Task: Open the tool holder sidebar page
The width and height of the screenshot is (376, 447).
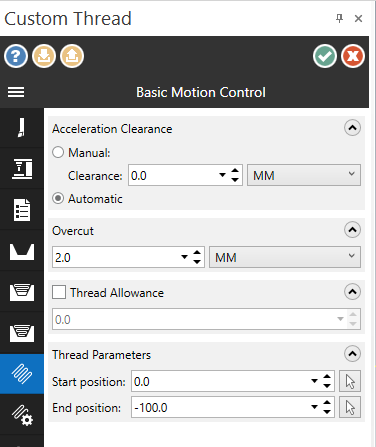Action: tap(22, 169)
